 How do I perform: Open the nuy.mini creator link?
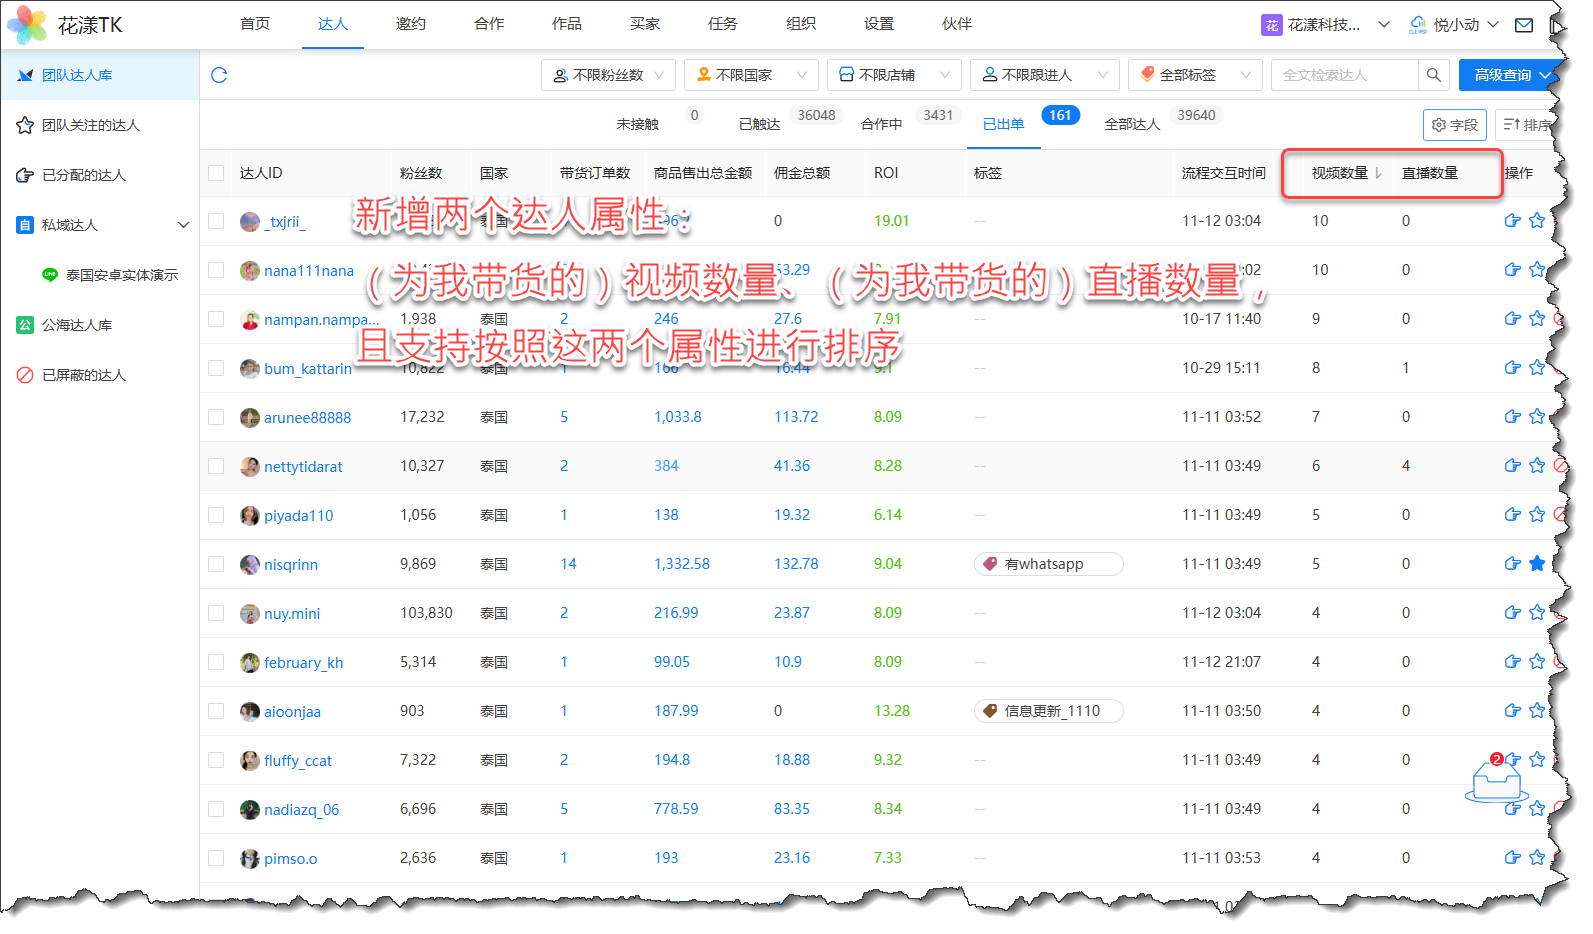pyautogui.click(x=292, y=614)
